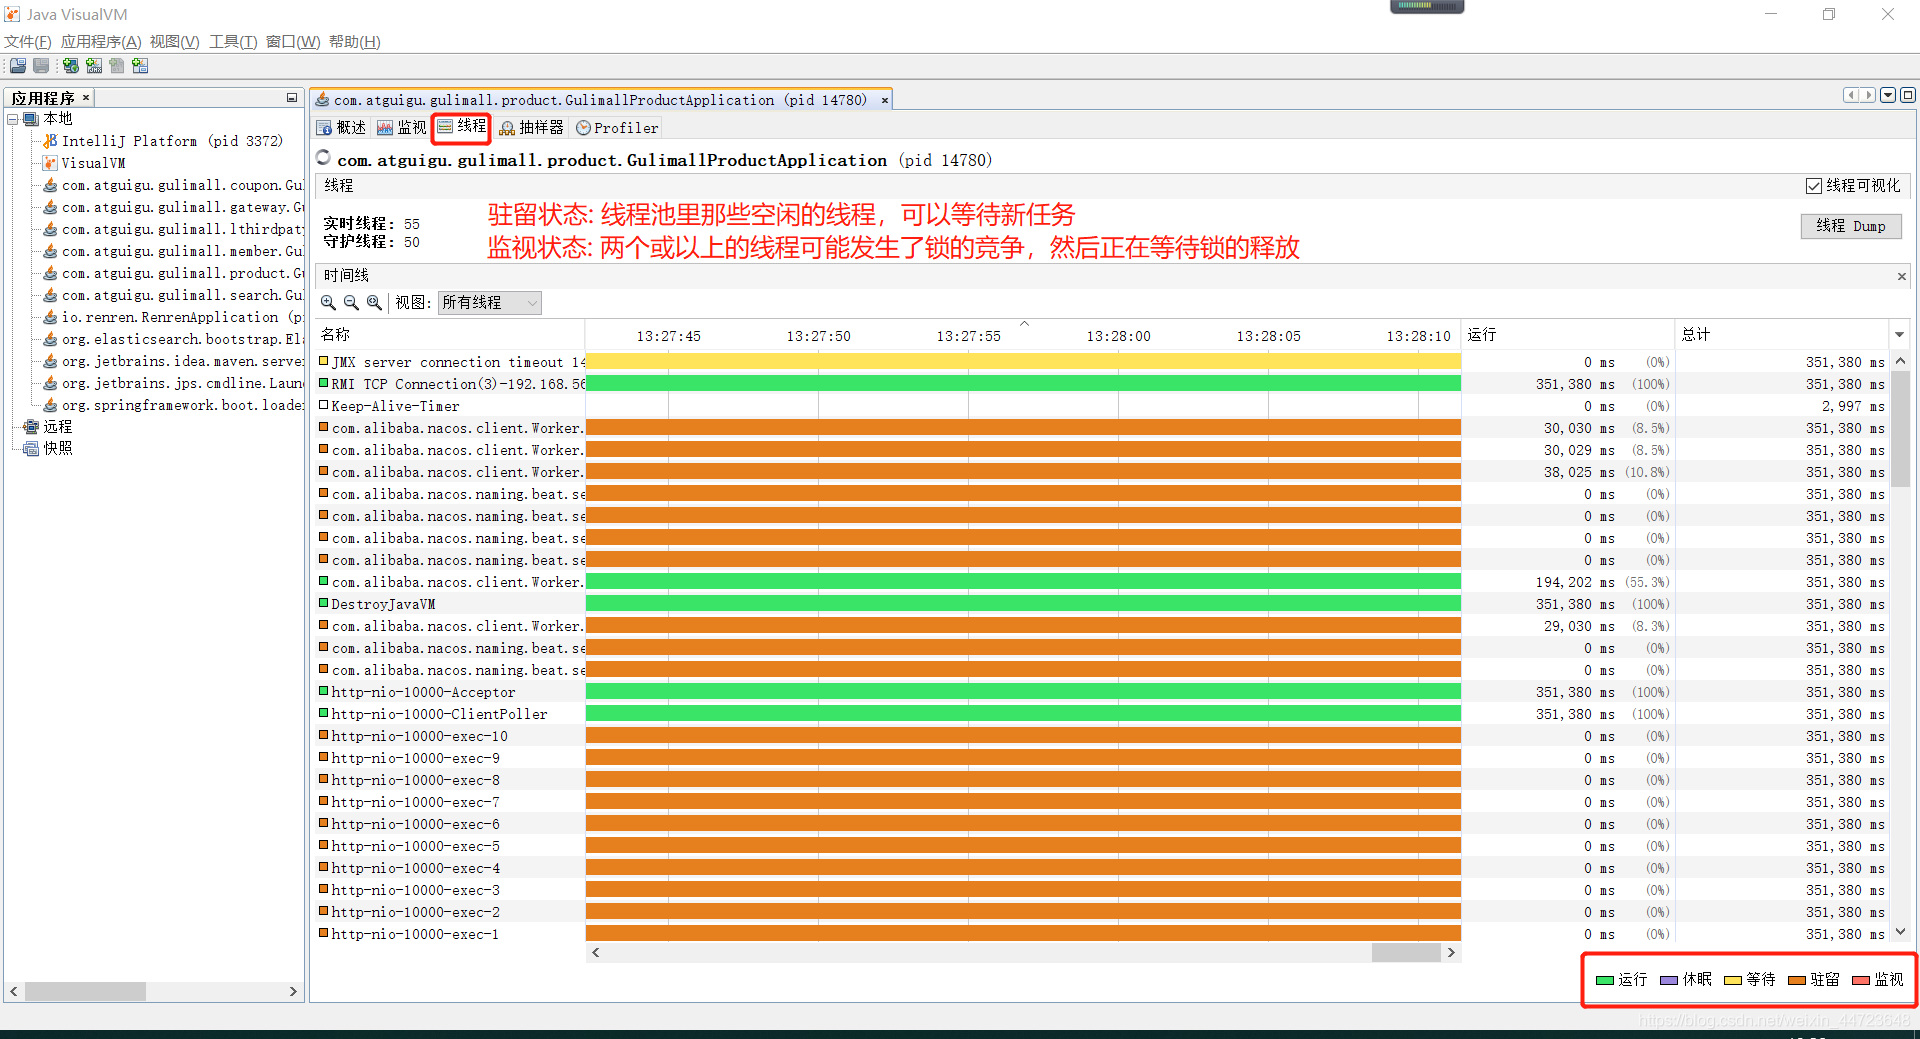Close the 应用程序 tab with its x

[x=86, y=98]
